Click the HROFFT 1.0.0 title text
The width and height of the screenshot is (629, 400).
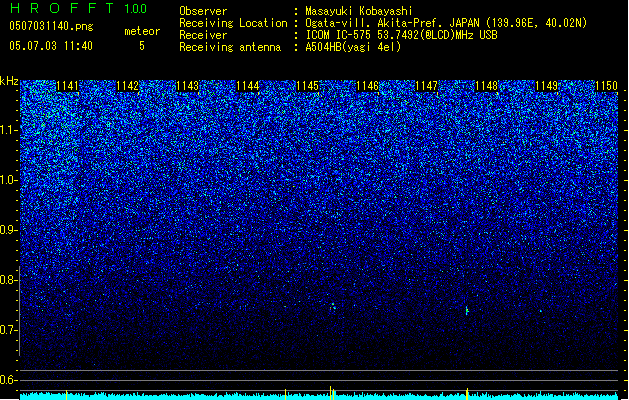79,8
